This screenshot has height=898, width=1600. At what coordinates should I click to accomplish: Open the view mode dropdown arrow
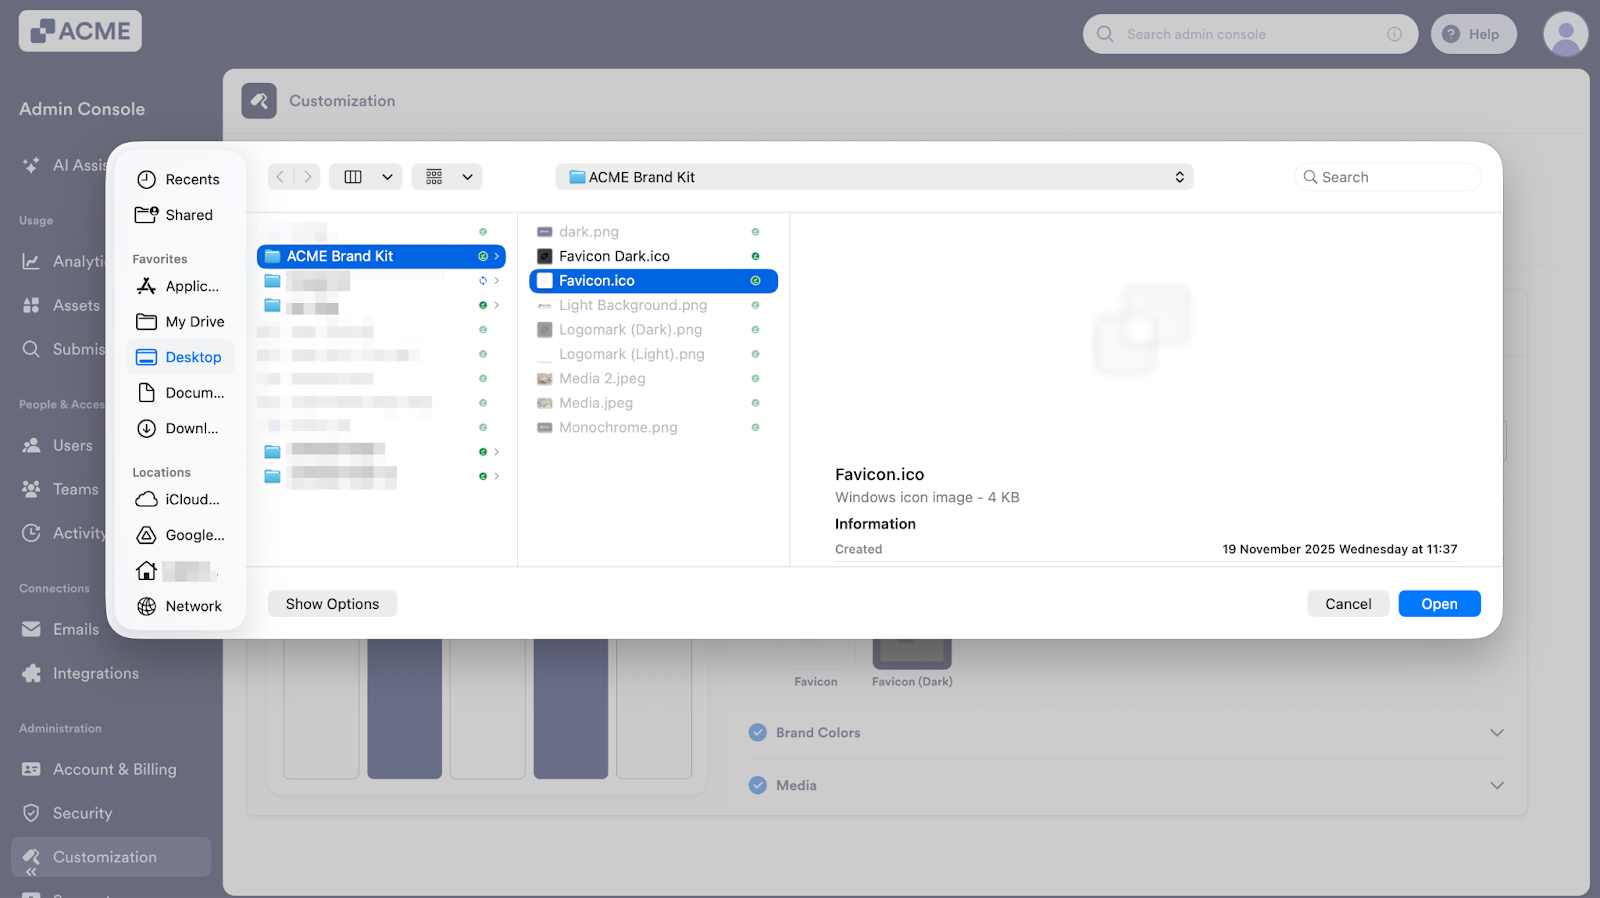point(387,177)
